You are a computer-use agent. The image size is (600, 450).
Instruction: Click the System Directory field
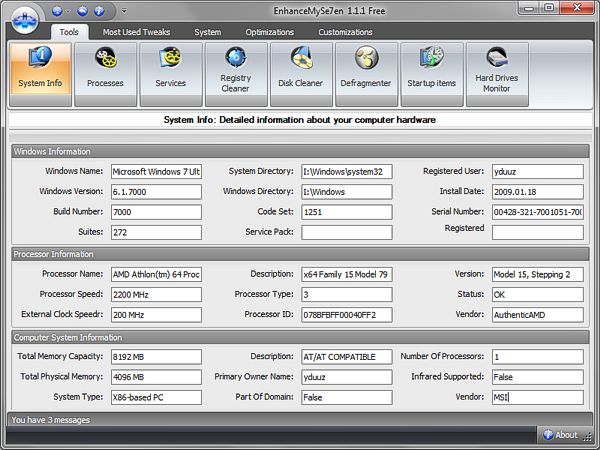(x=347, y=171)
